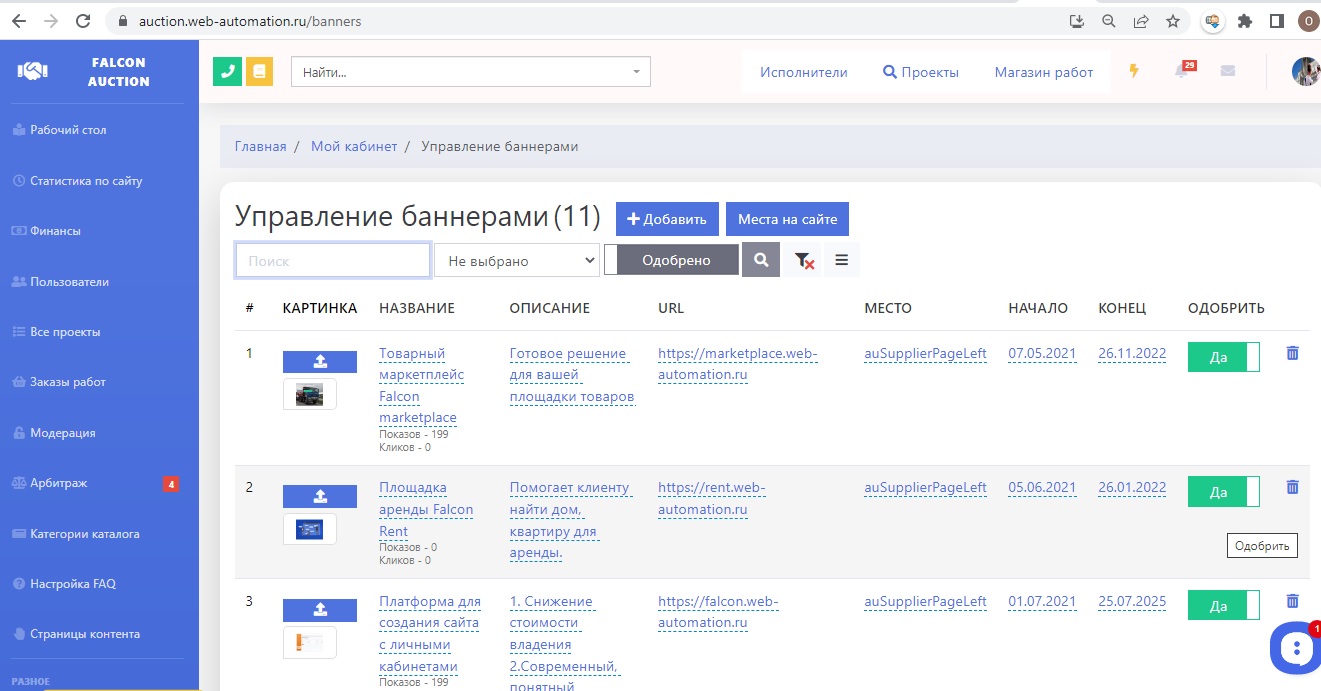Expand the Не выбрано dropdown
The image size is (1321, 691).
tap(516, 261)
